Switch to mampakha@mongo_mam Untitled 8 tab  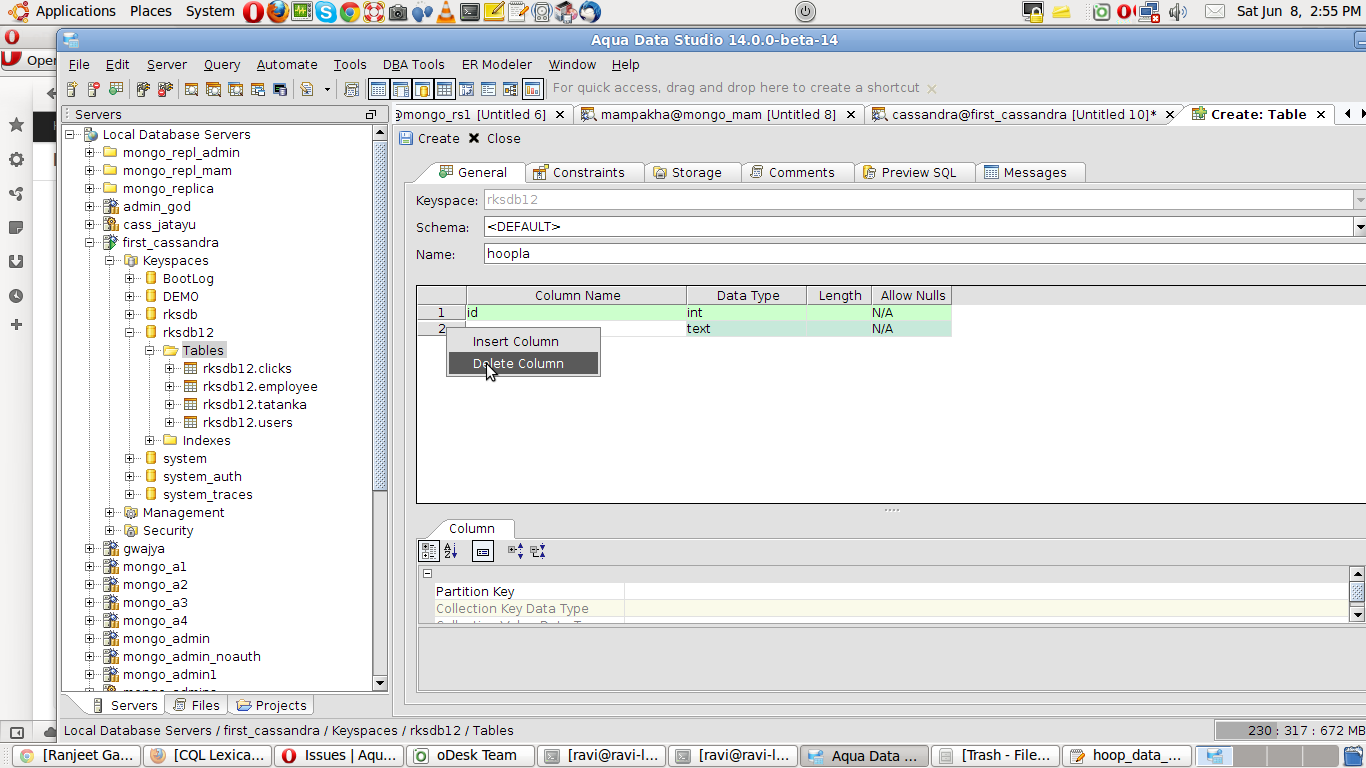coord(718,114)
